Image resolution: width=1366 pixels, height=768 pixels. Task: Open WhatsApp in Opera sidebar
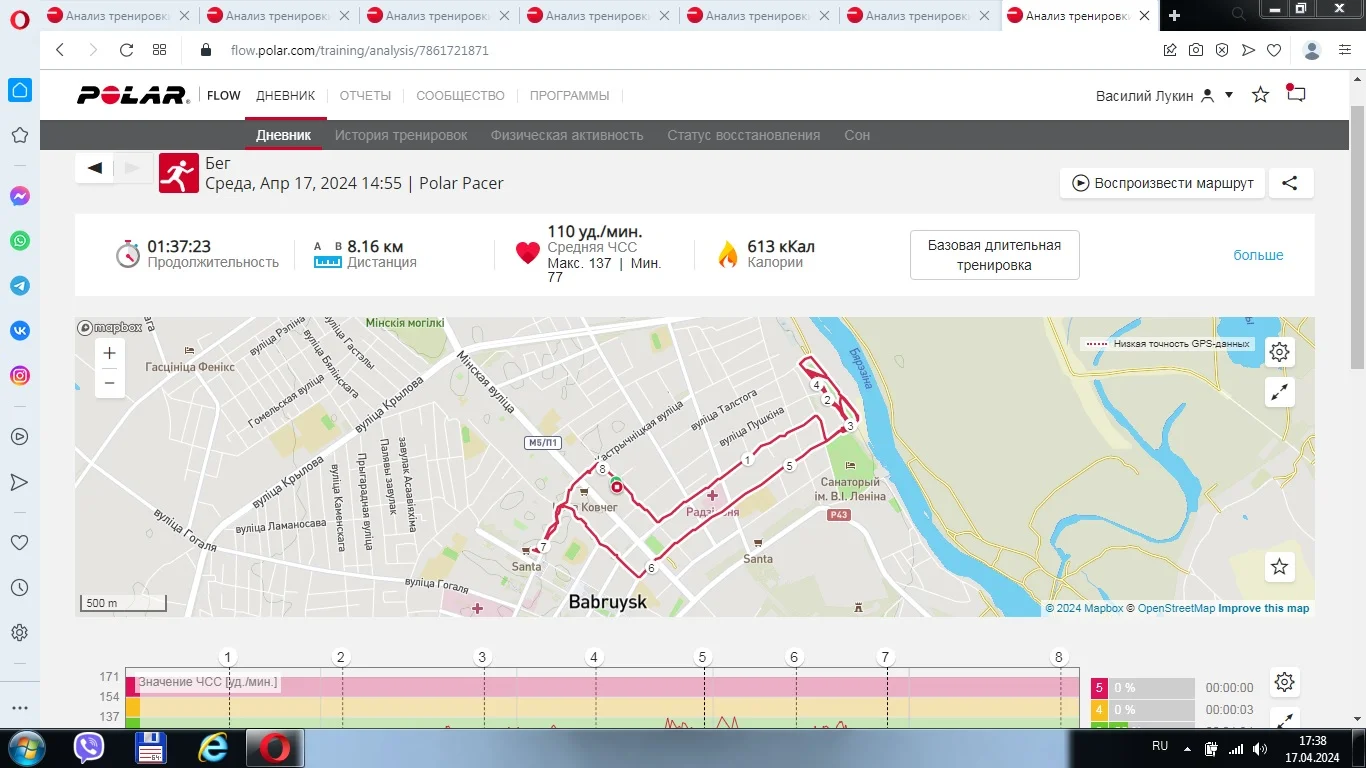click(x=20, y=241)
